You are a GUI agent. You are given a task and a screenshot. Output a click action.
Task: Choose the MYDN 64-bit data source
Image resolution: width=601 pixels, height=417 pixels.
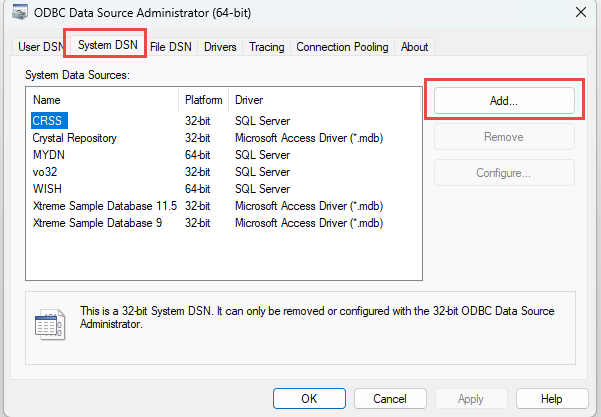coord(50,154)
